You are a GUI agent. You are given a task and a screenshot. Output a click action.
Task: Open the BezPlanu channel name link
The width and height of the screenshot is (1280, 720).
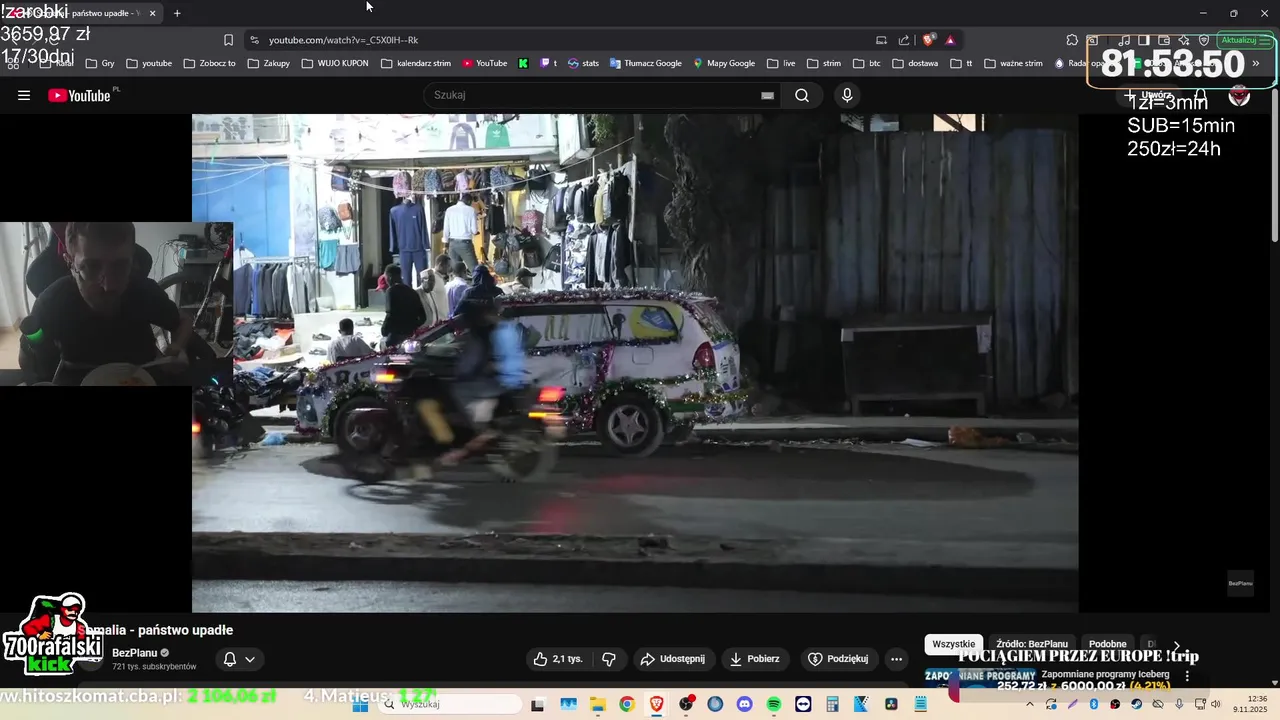[135, 653]
